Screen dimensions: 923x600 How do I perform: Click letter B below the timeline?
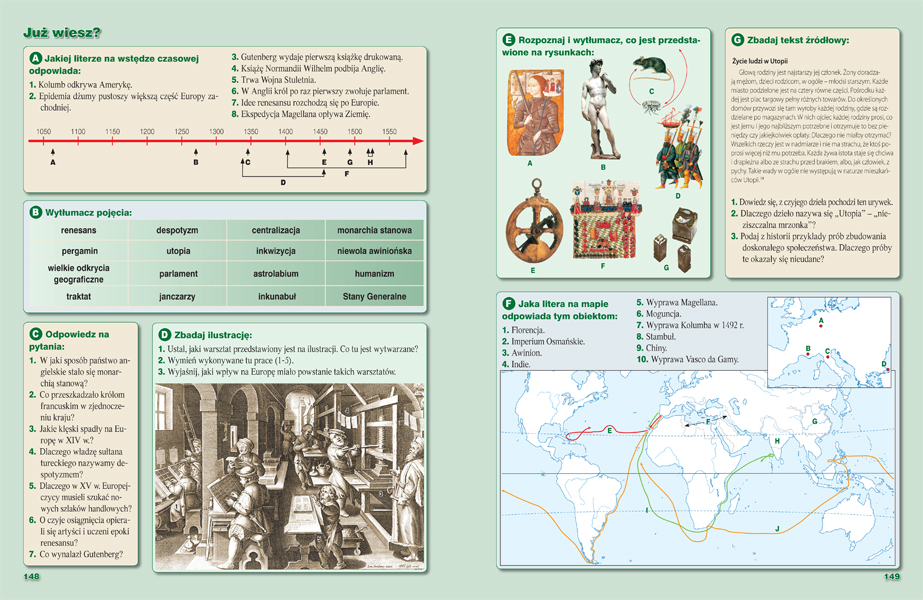[196, 163]
